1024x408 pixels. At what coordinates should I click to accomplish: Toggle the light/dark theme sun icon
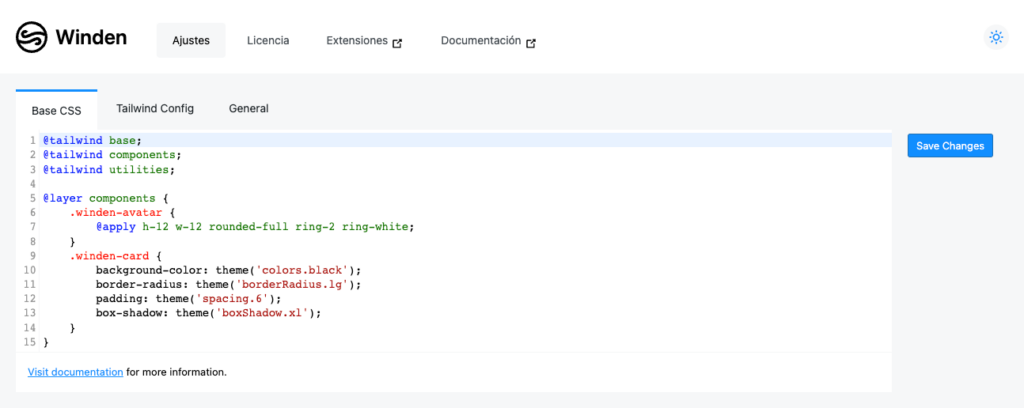click(996, 37)
